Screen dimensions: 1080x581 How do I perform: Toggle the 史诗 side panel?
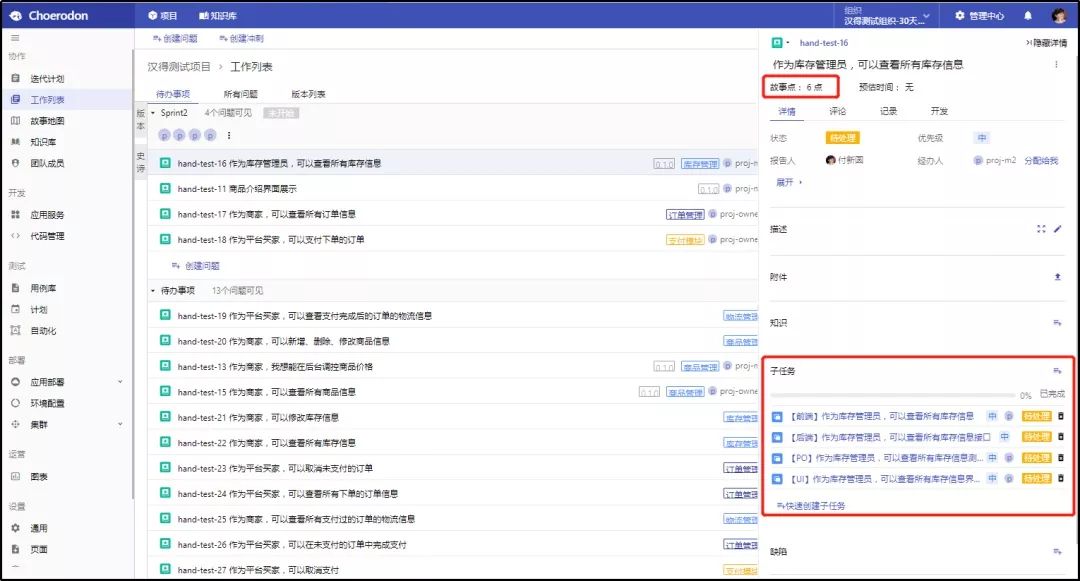pyautogui.click(x=140, y=162)
